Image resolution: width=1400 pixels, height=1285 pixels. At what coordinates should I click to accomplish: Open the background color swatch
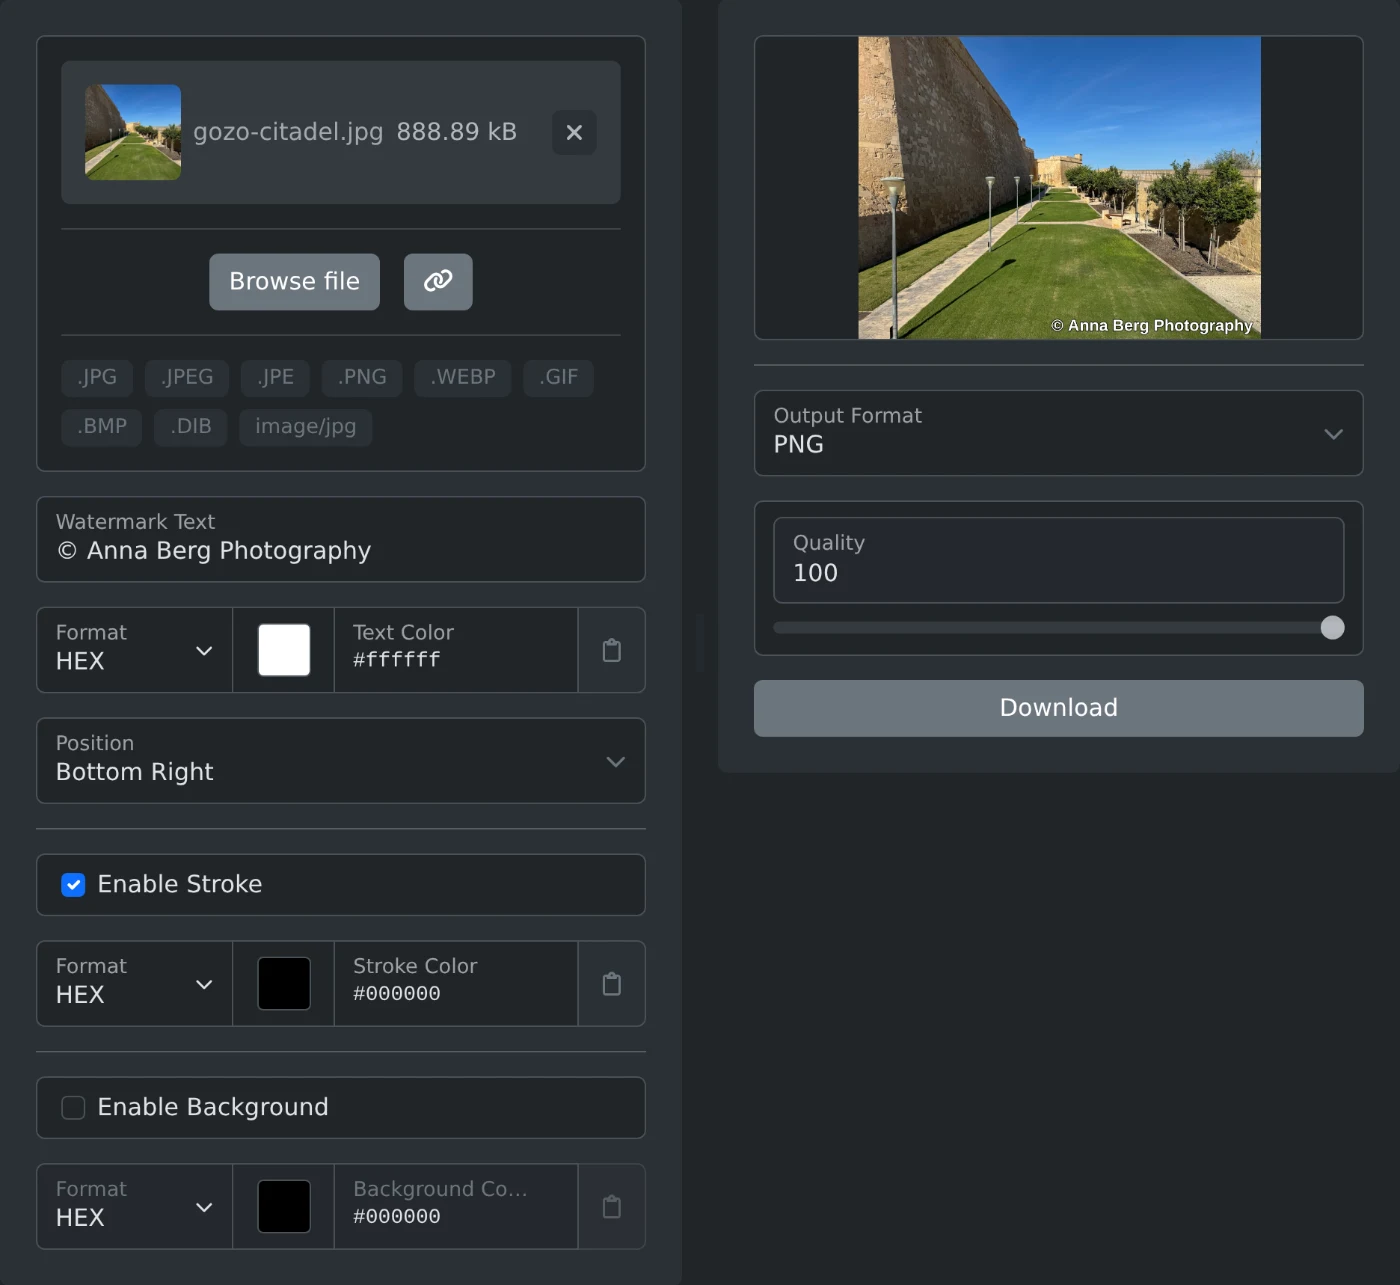284,1207
